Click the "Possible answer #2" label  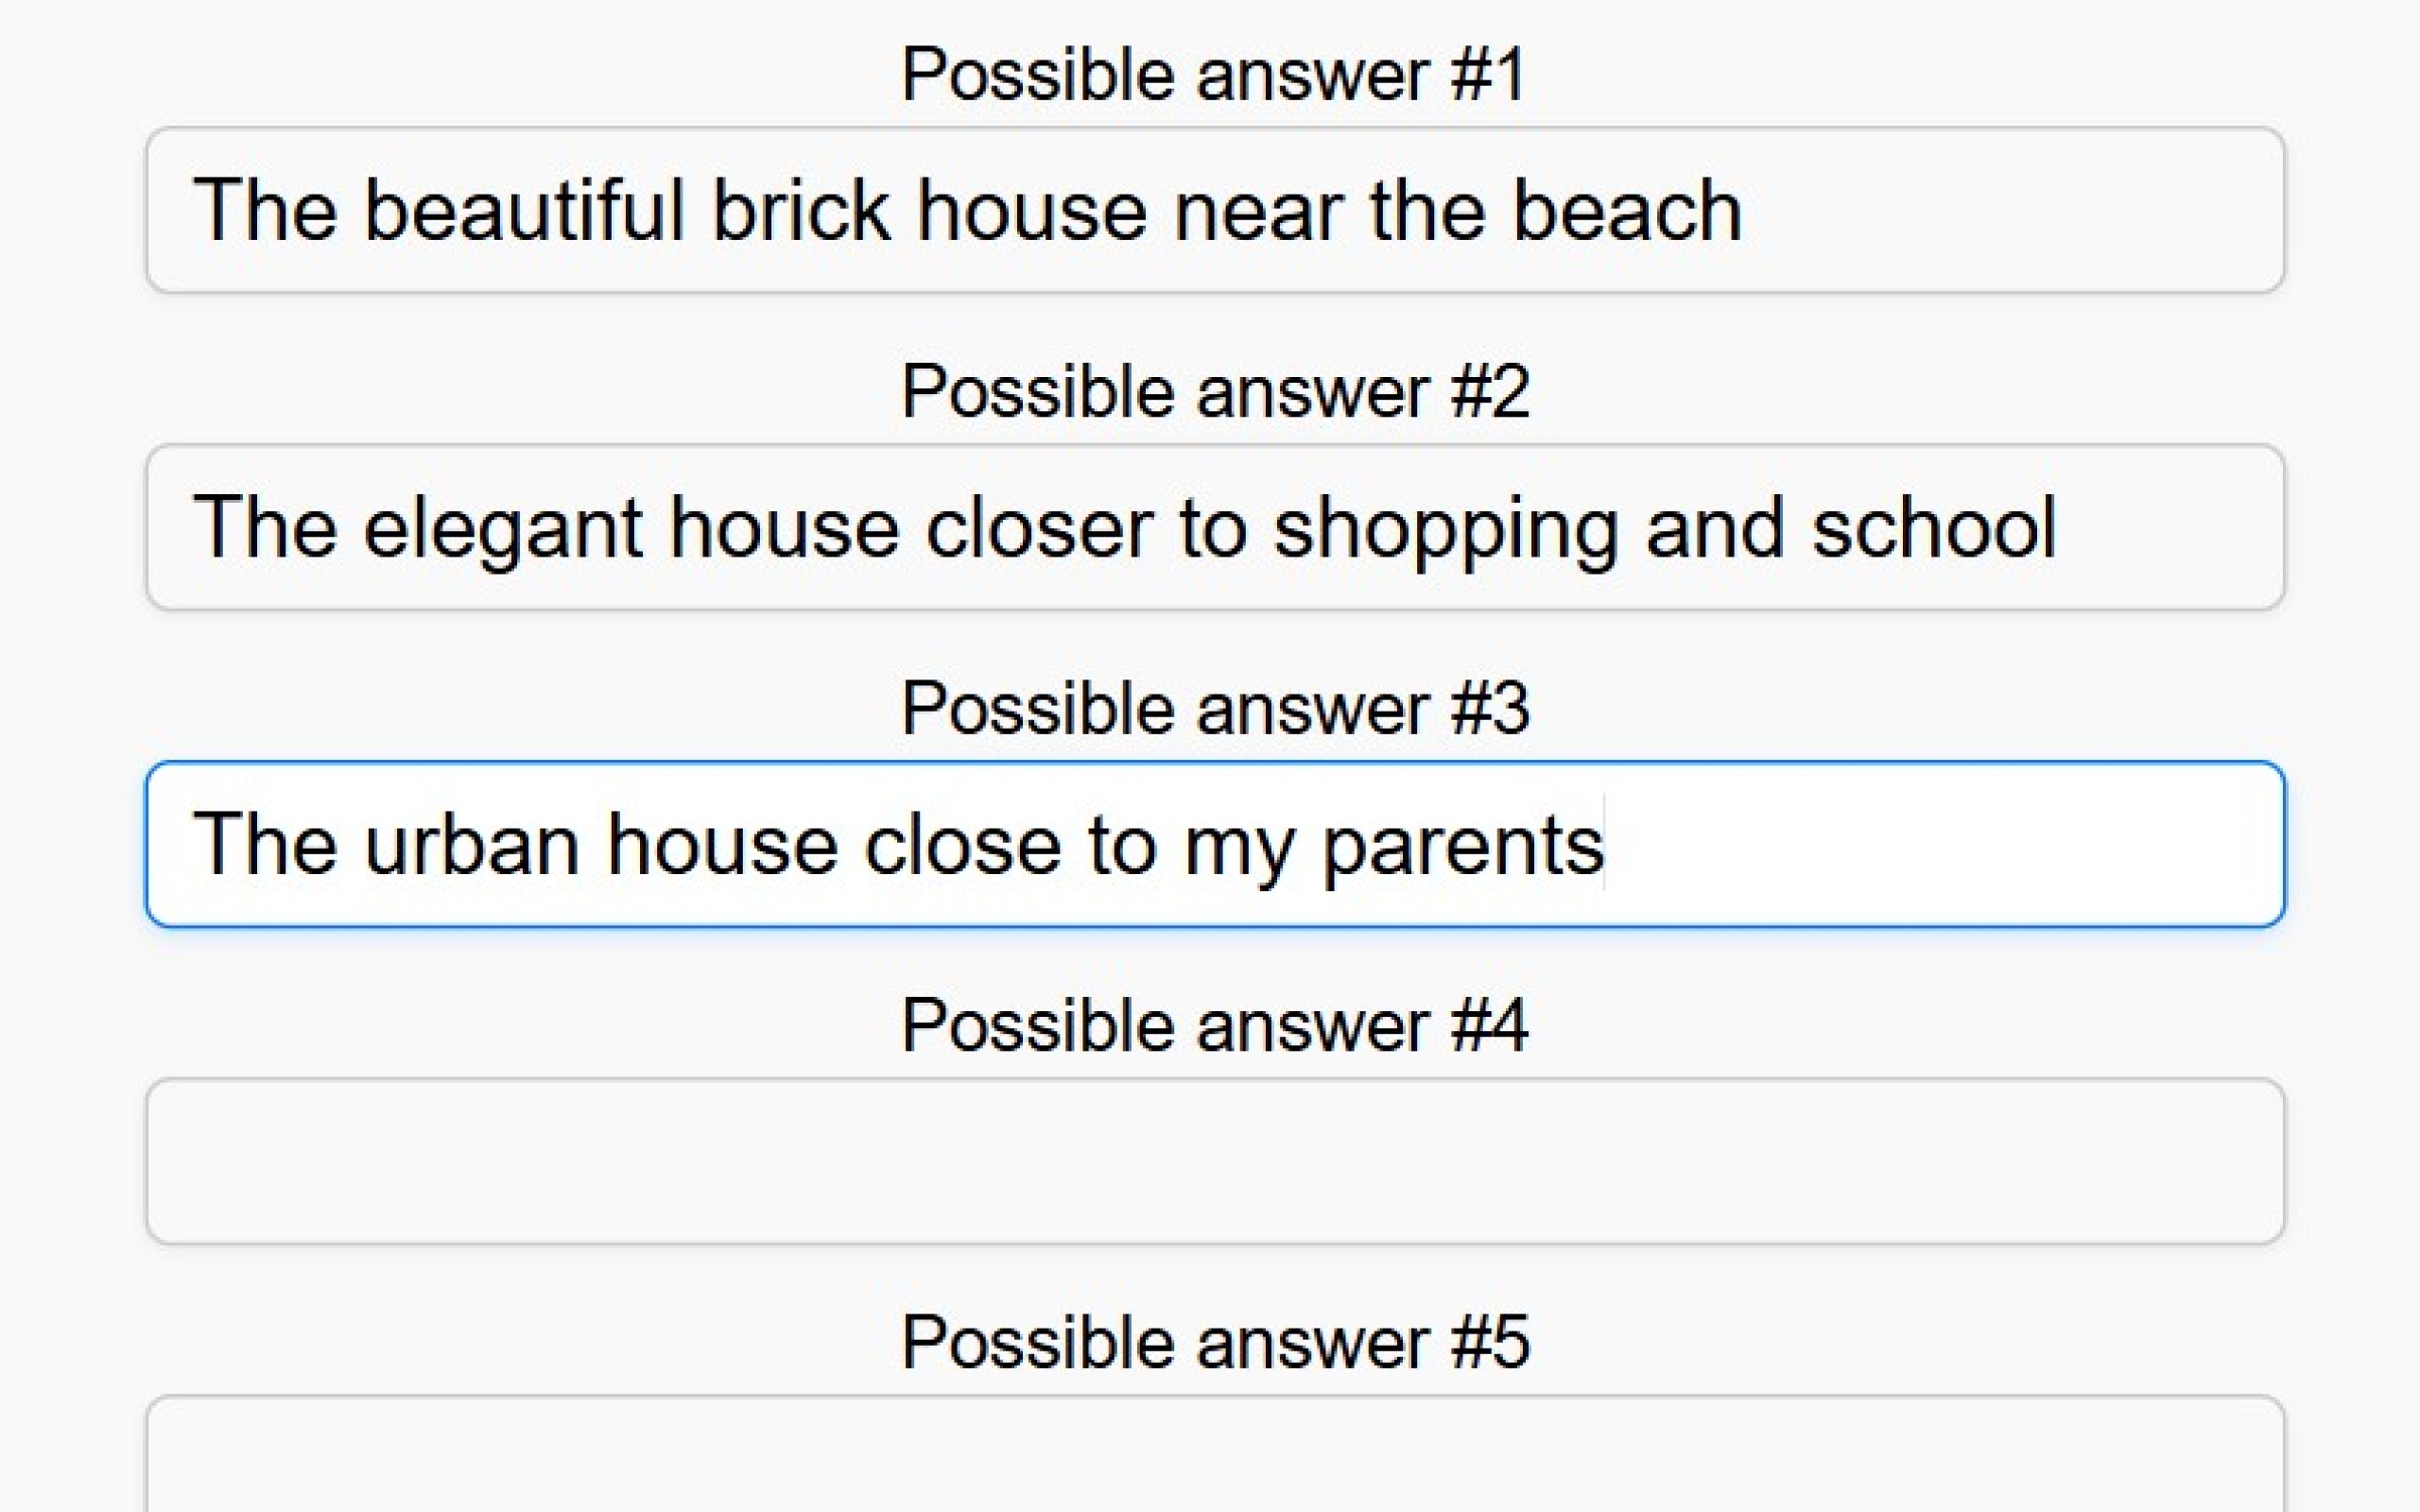pyautogui.click(x=1214, y=391)
